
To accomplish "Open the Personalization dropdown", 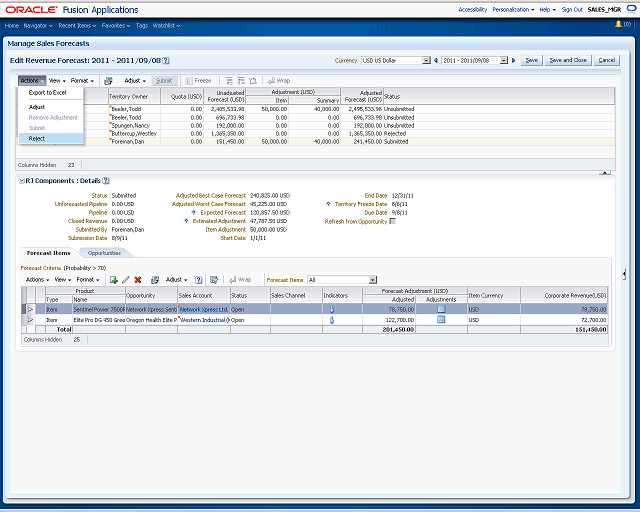I will [x=513, y=9].
